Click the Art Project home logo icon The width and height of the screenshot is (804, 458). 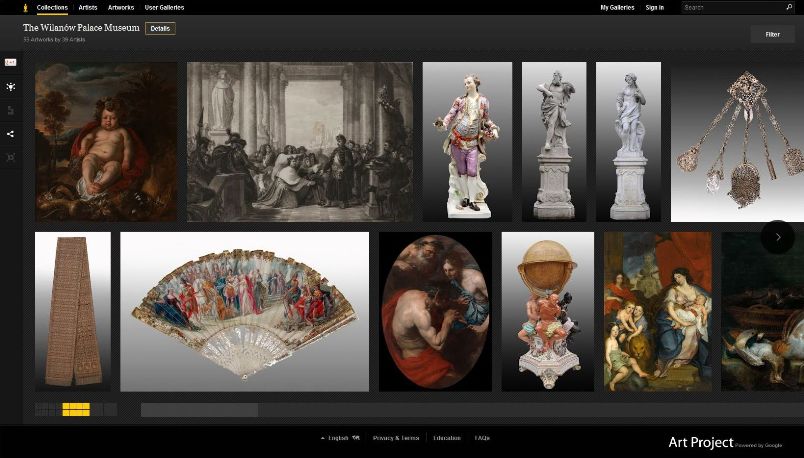point(25,7)
